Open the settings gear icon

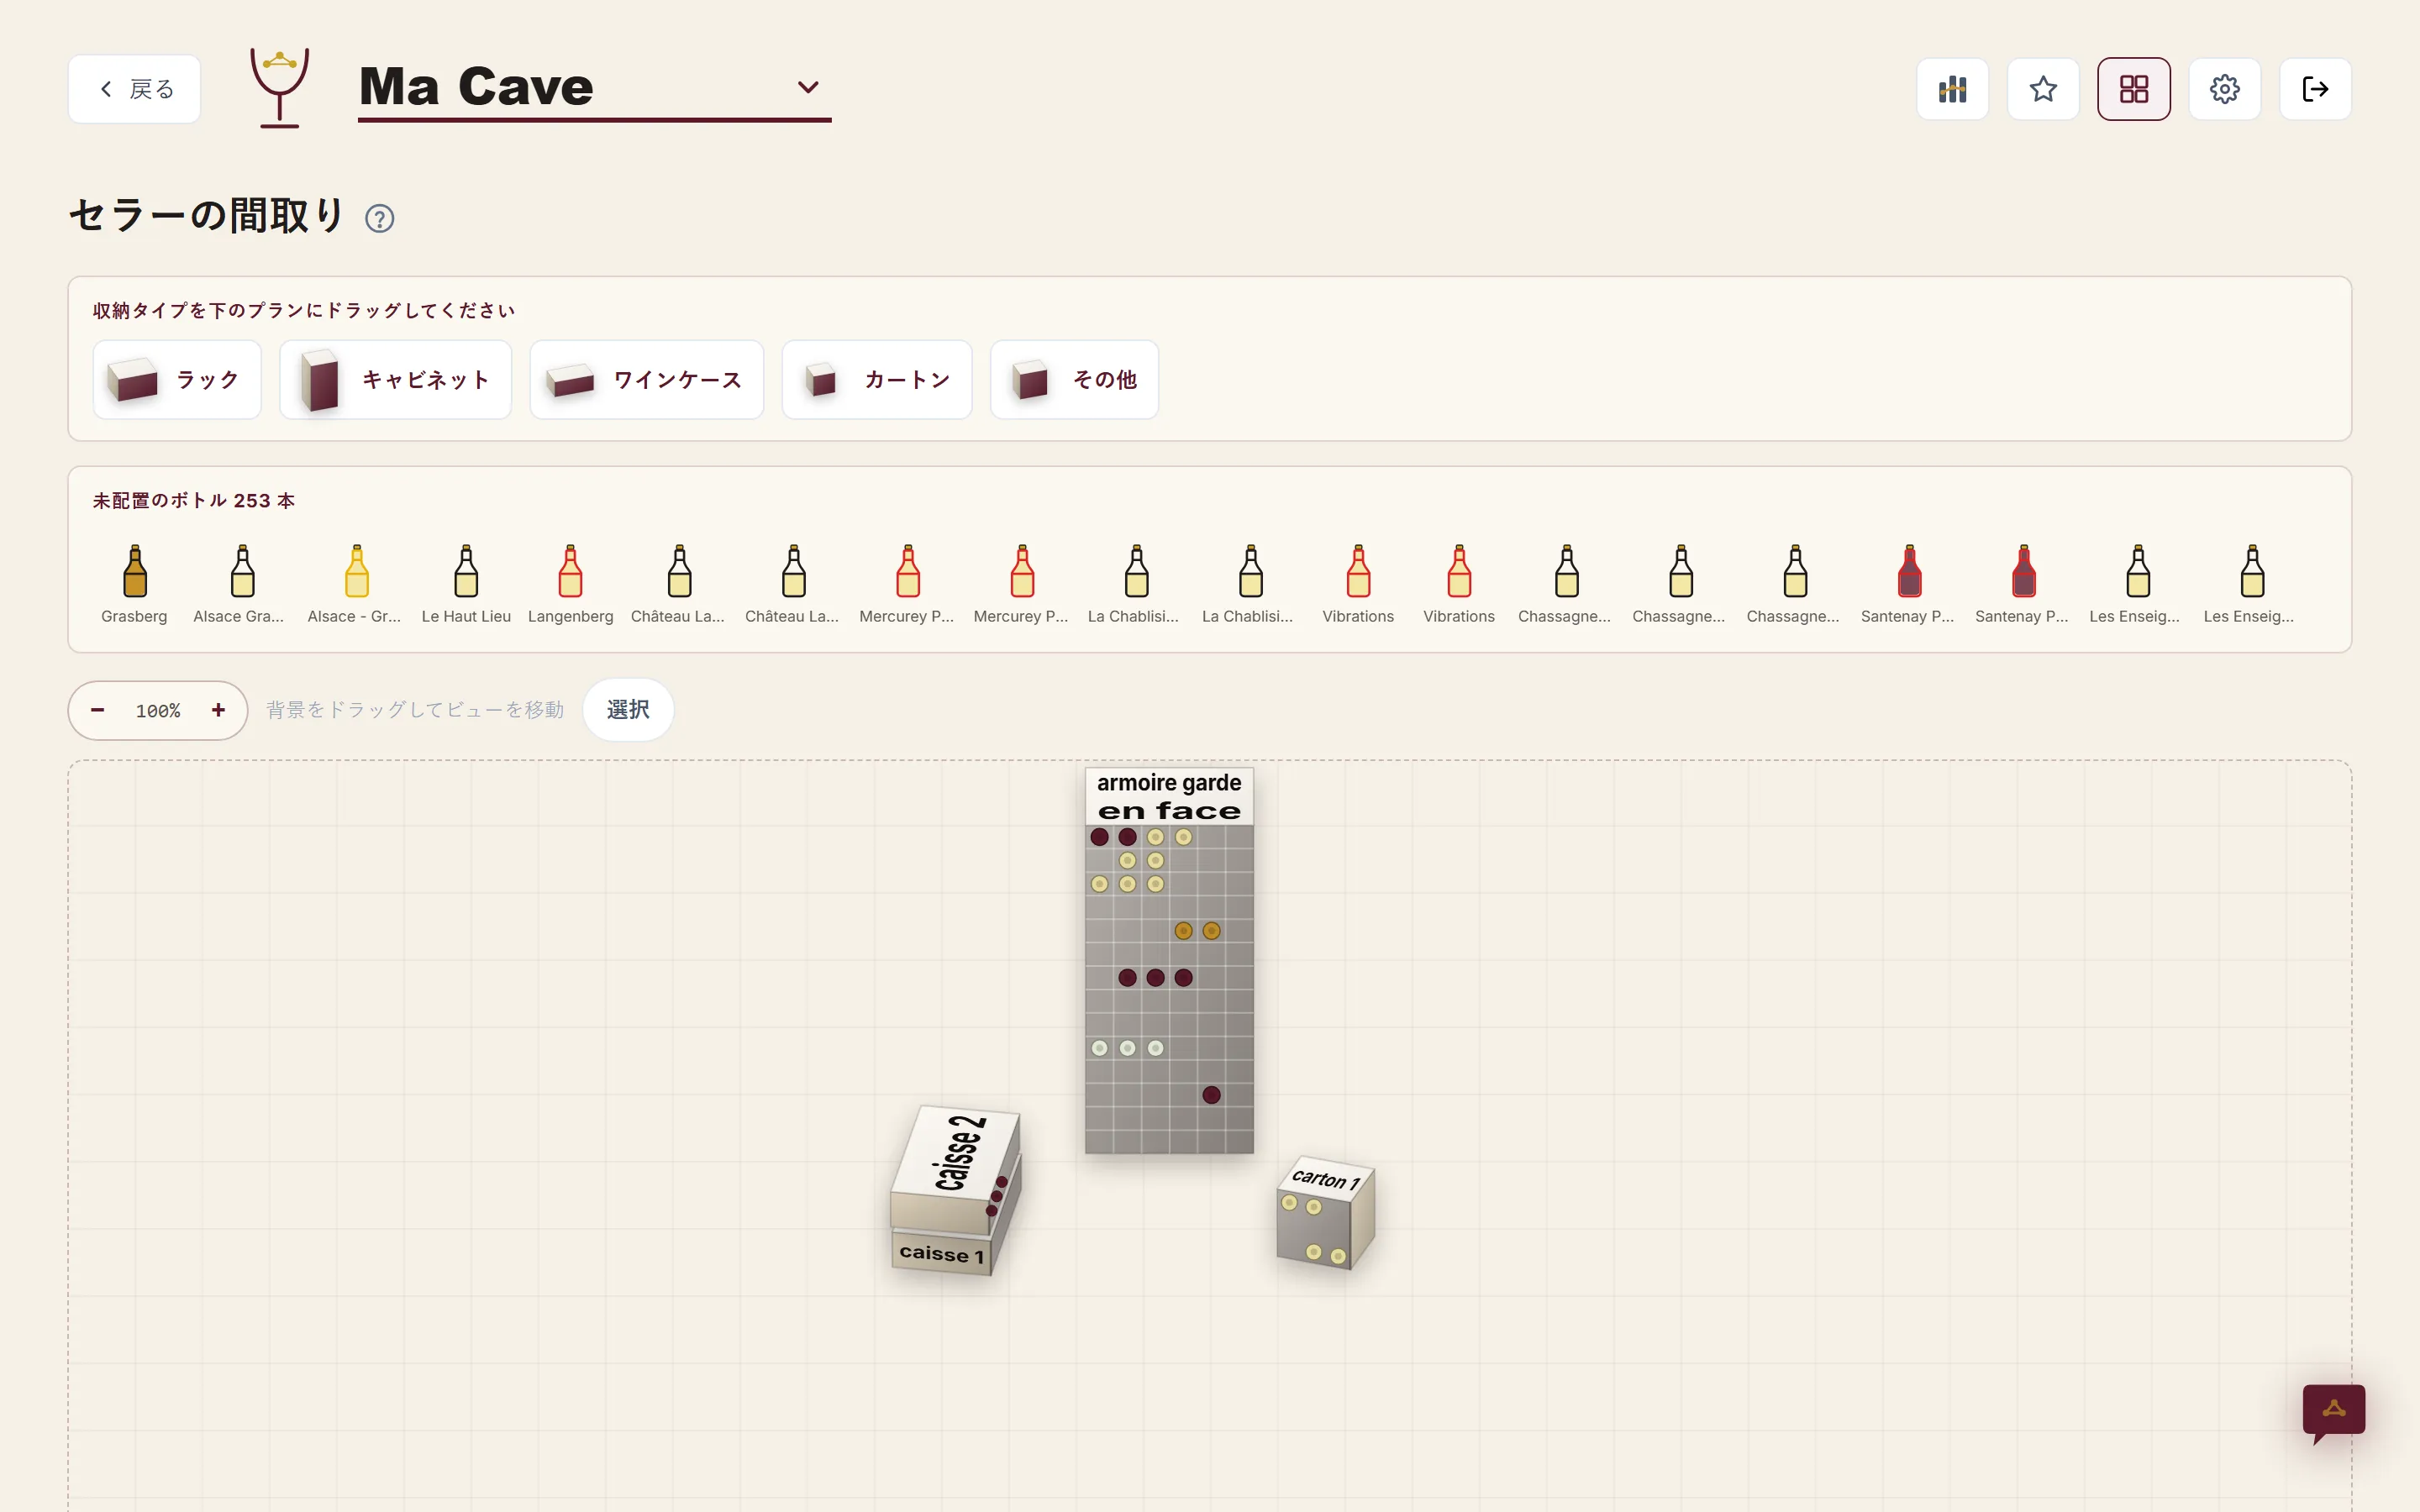2225,89
